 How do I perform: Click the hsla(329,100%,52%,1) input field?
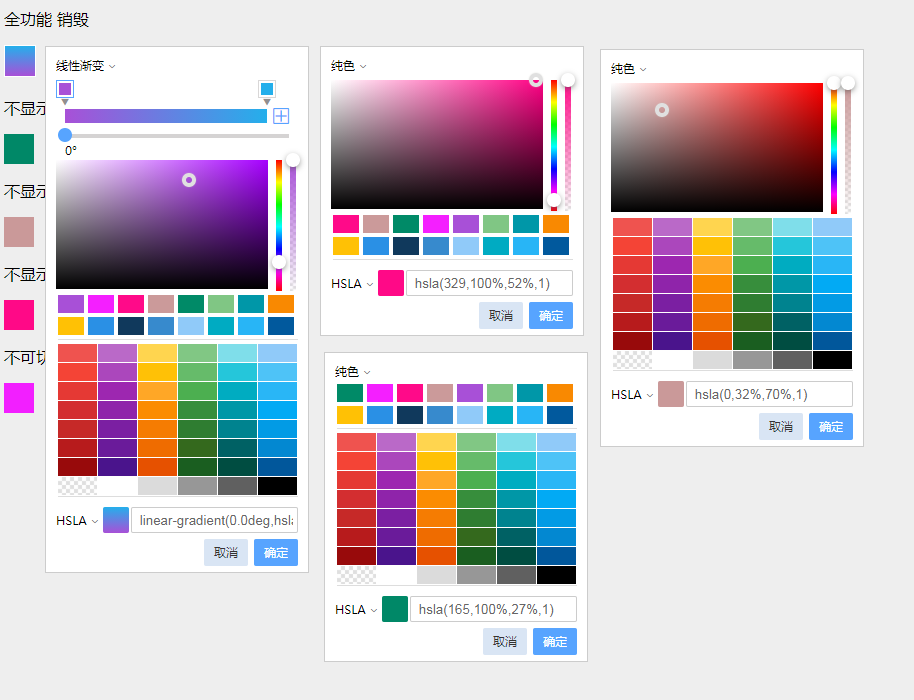pos(489,283)
